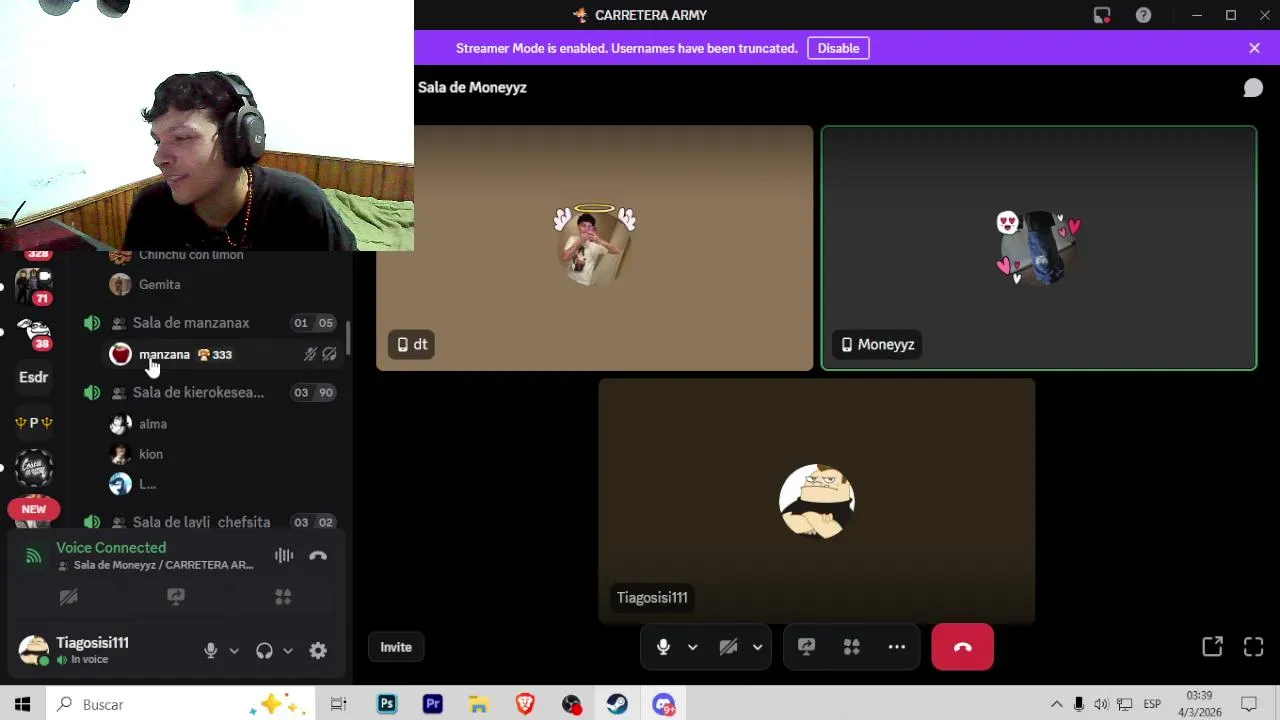Viewport: 1280px width, 720px height.
Task: Start an activity from Voice Connected panel
Action: pos(283,597)
